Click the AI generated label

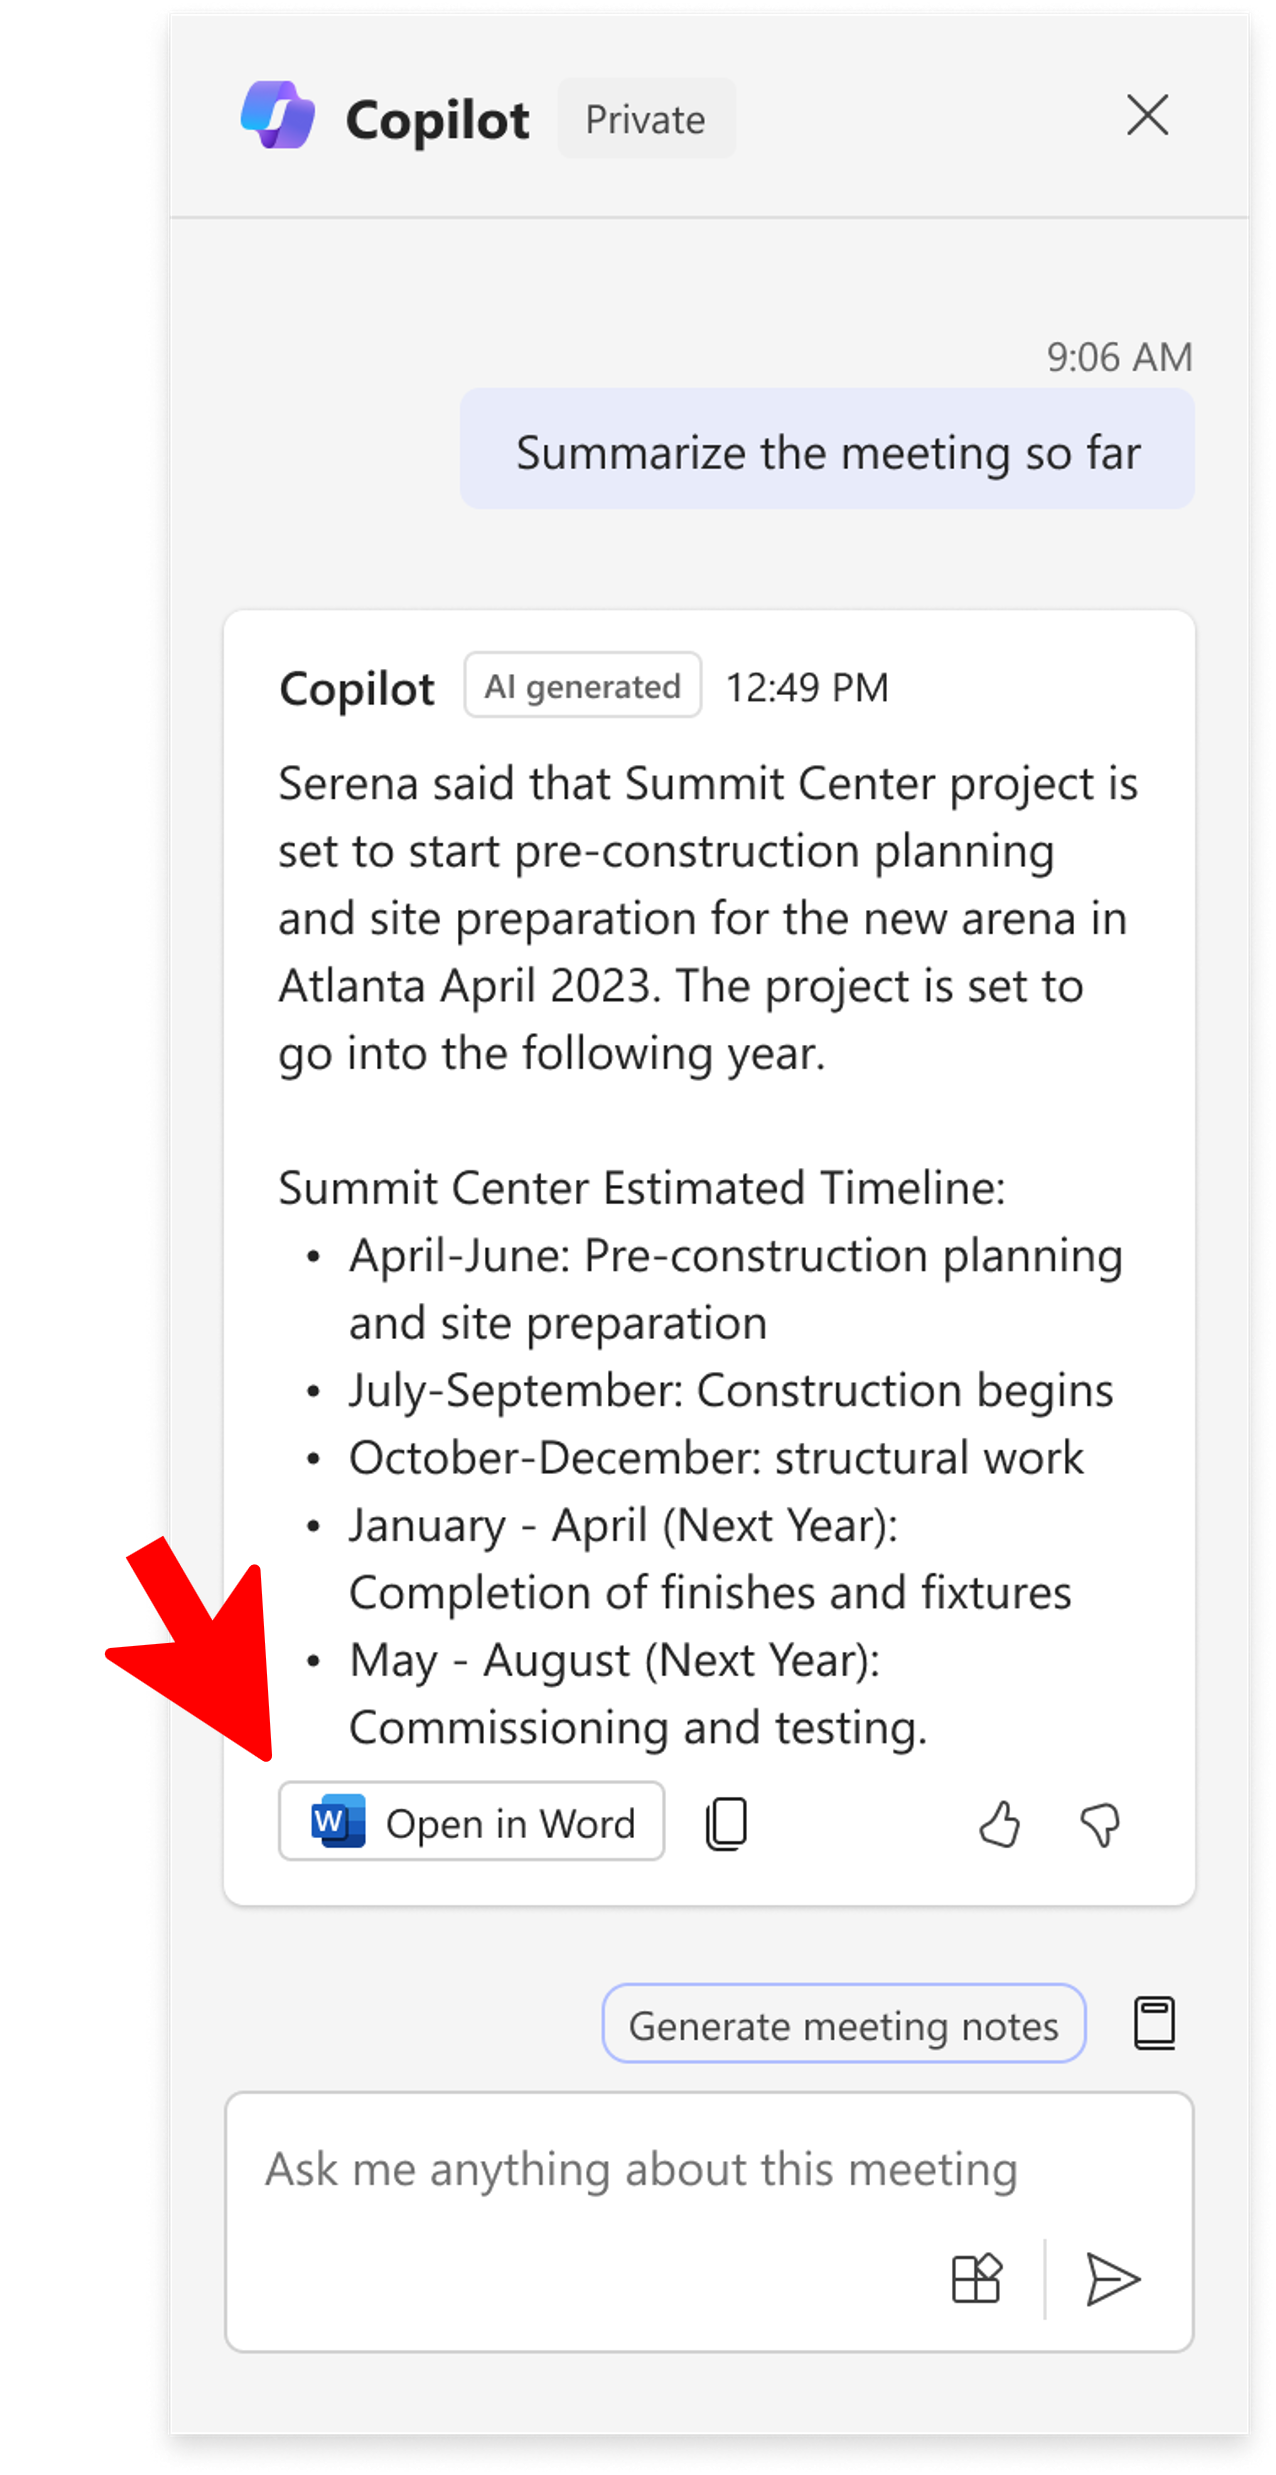click(x=582, y=686)
